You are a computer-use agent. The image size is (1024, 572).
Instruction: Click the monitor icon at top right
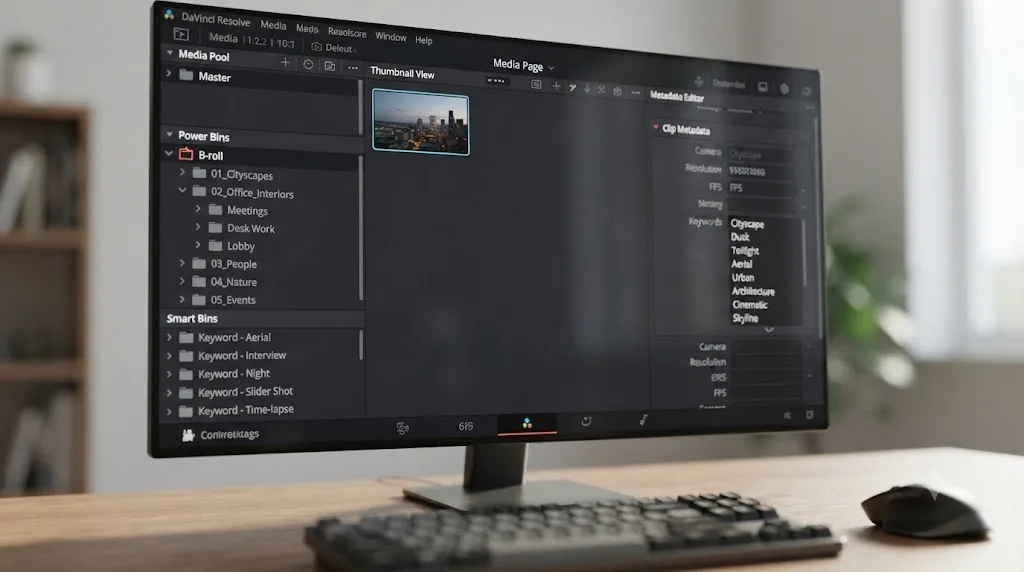click(763, 86)
